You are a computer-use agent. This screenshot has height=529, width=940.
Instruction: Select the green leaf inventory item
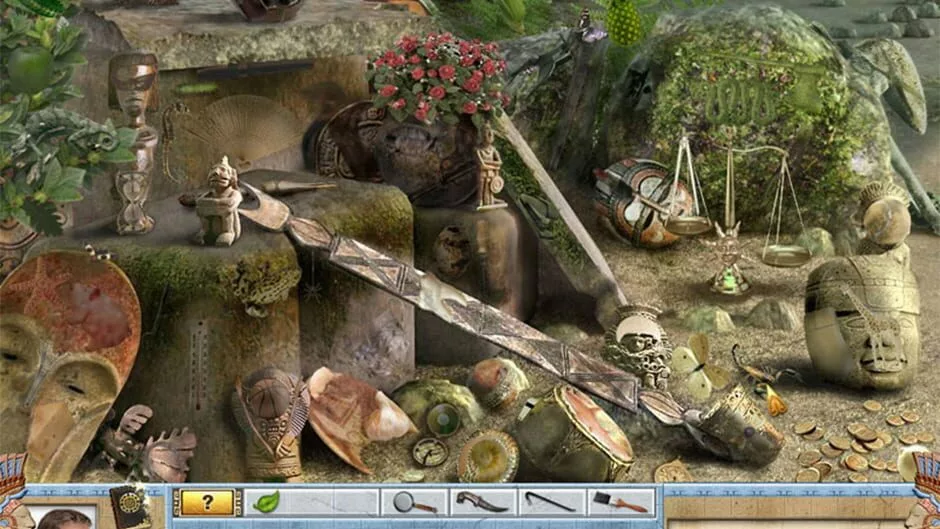click(x=266, y=502)
